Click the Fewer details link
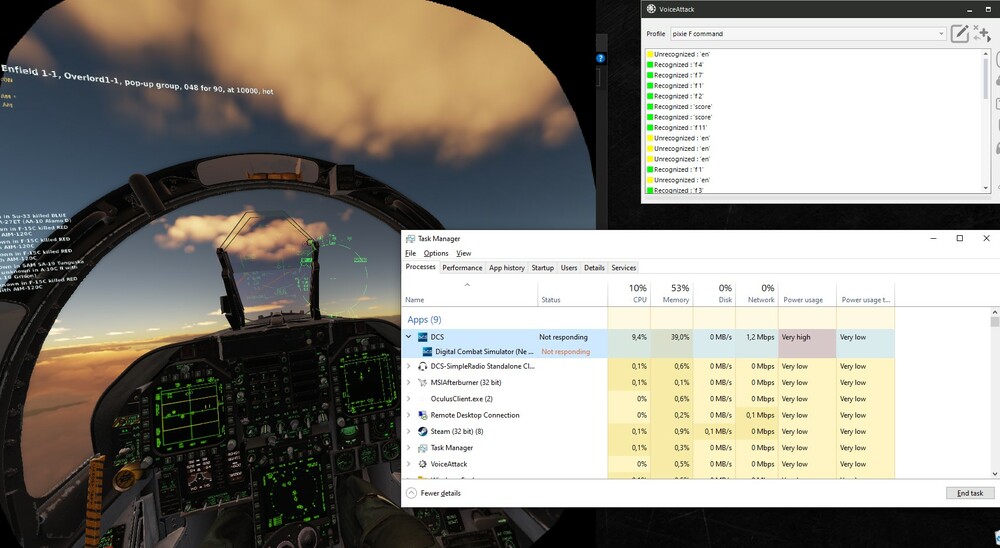Image resolution: width=1000 pixels, height=548 pixels. click(441, 493)
